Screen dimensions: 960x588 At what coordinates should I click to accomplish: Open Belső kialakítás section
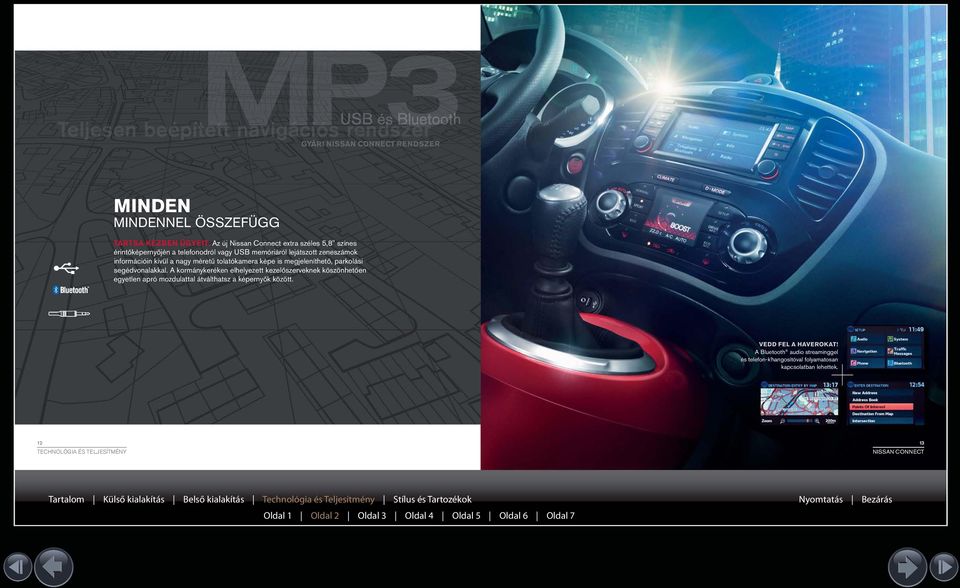click(x=214, y=499)
